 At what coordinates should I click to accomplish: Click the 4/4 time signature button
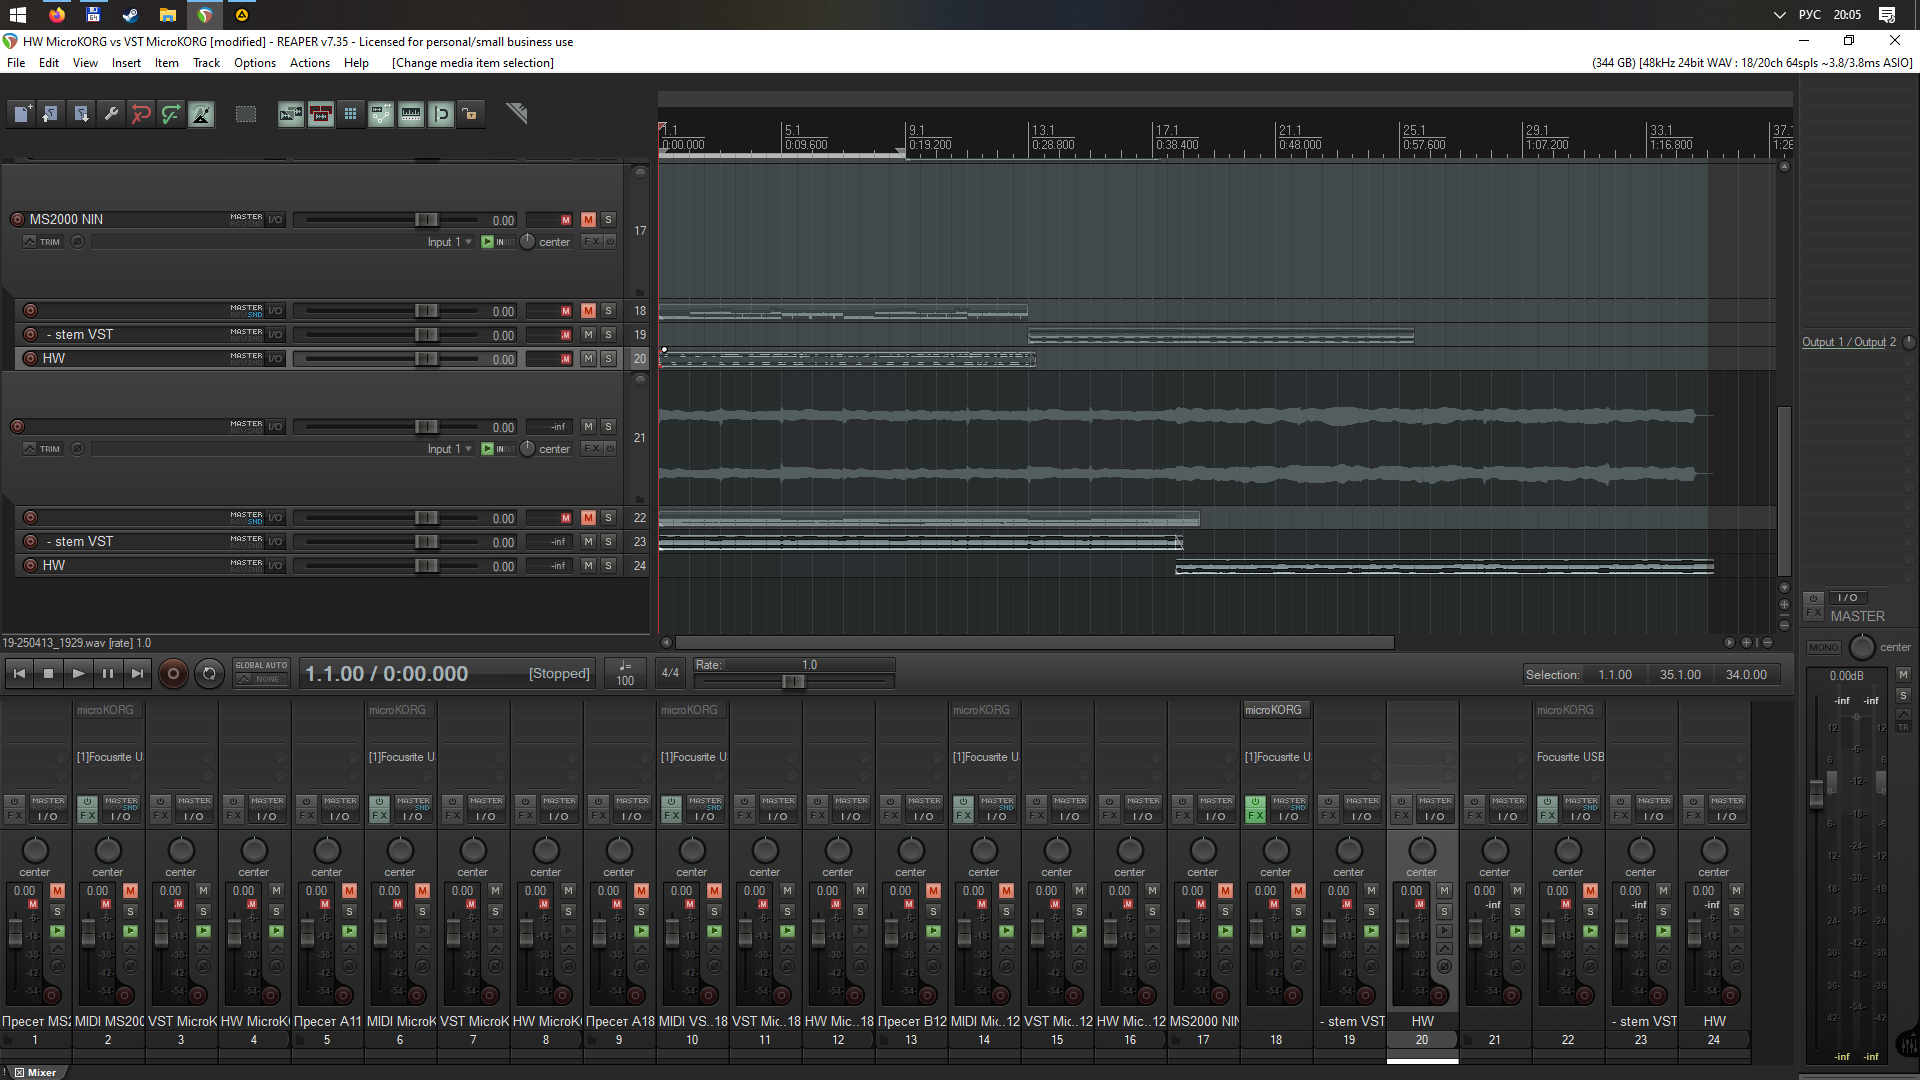[x=670, y=674]
